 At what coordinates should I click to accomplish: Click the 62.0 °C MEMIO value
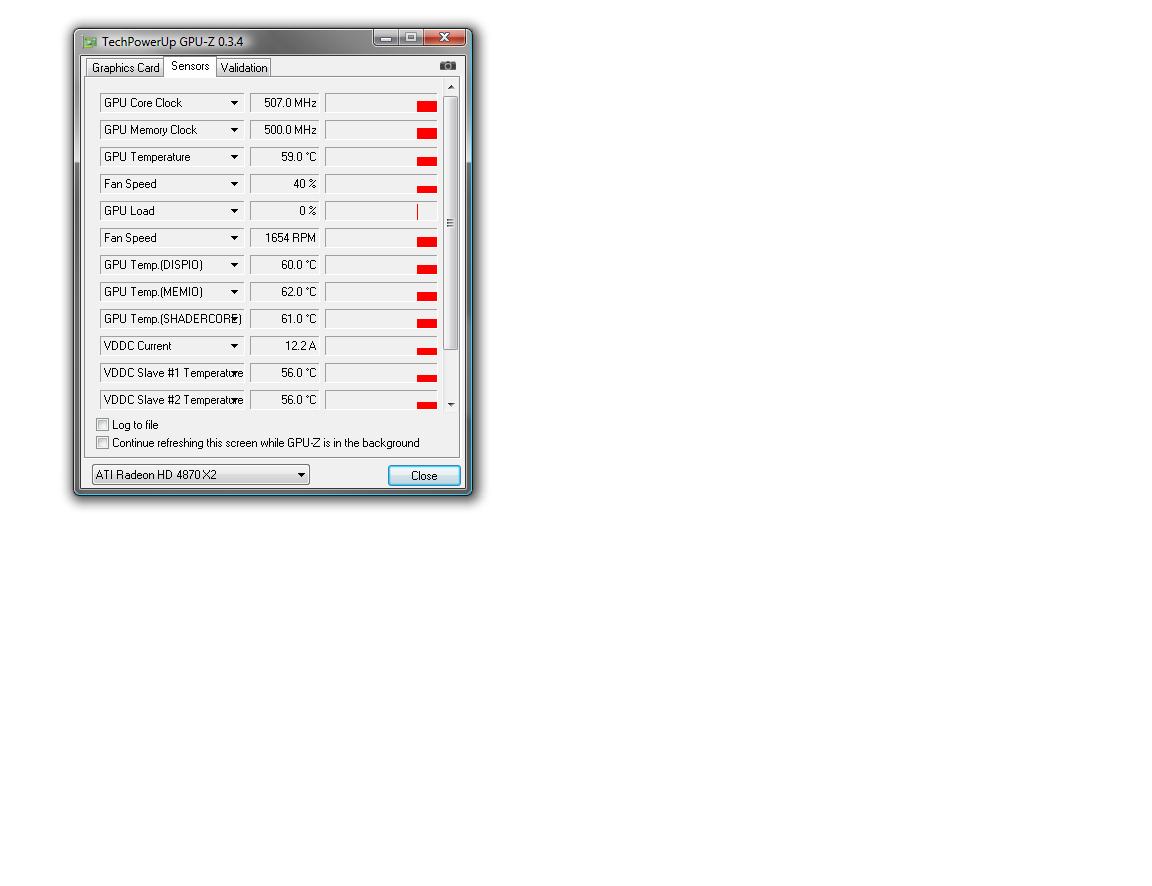click(284, 292)
